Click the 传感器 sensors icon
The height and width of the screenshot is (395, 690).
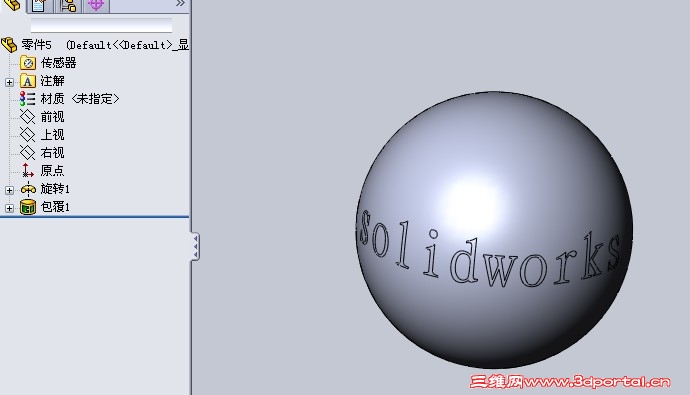[x=28, y=63]
